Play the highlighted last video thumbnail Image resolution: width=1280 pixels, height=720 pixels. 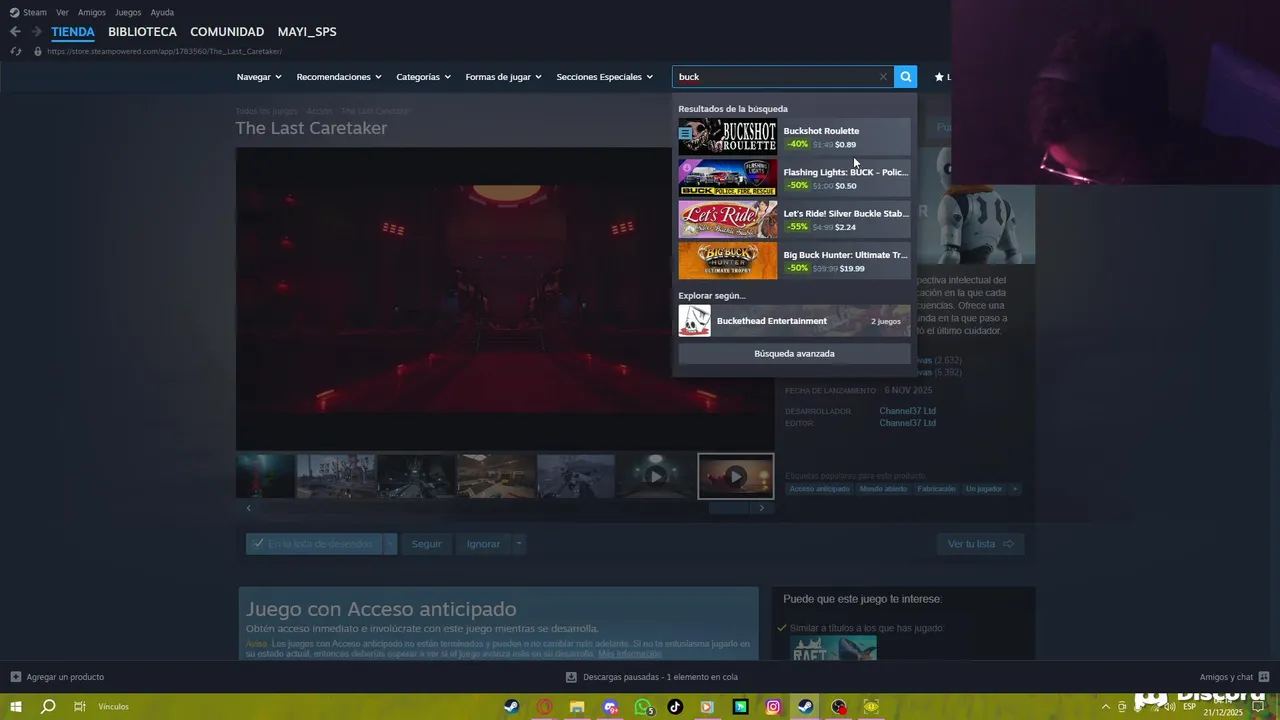click(736, 476)
